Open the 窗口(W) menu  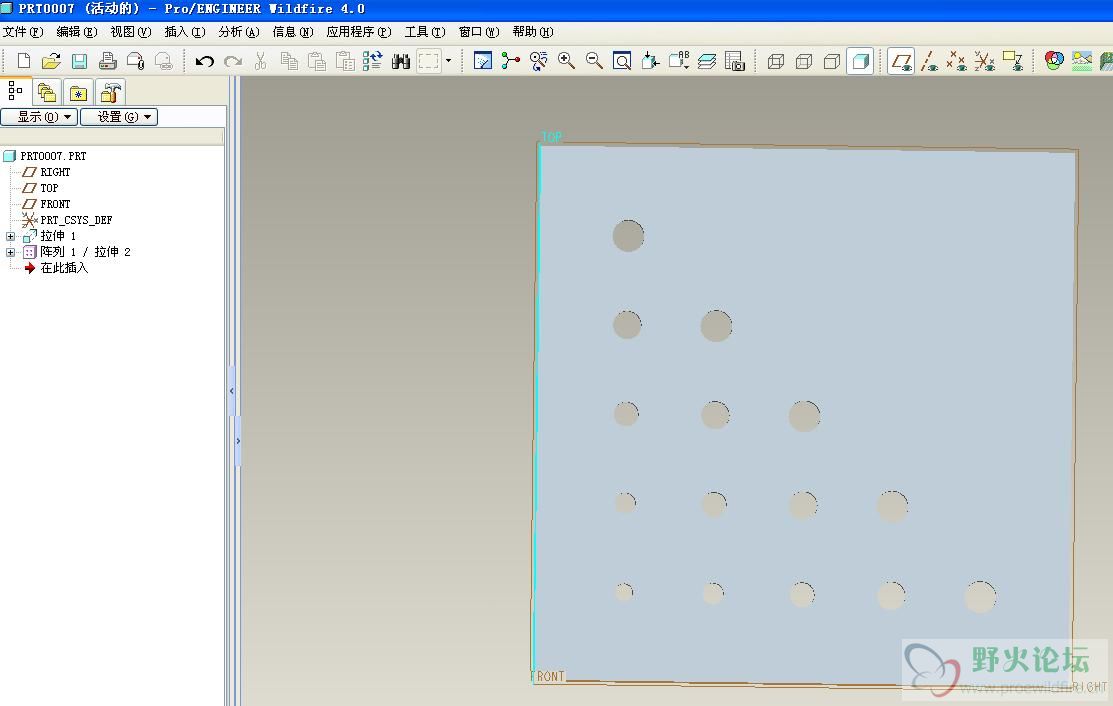pyautogui.click(x=478, y=32)
